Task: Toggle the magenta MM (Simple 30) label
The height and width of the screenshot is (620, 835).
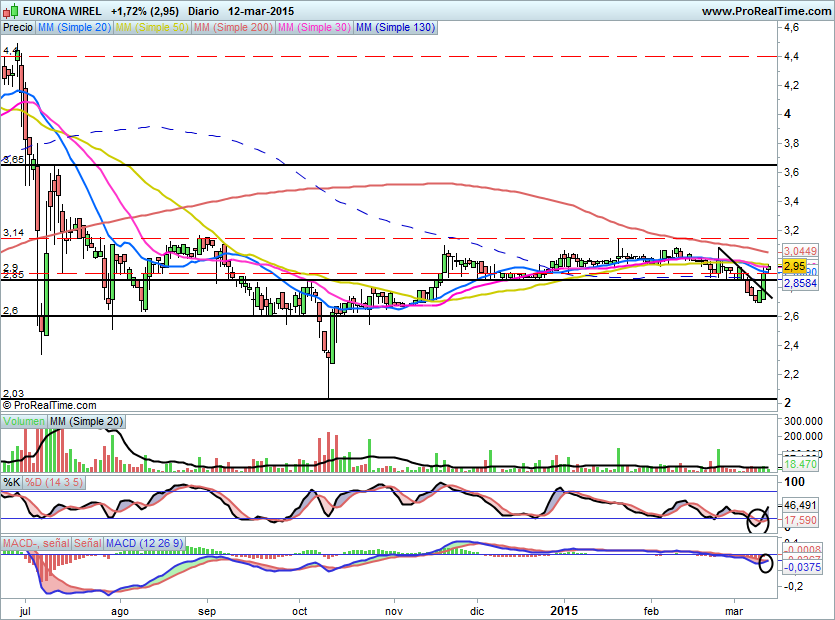Action: 313,28
